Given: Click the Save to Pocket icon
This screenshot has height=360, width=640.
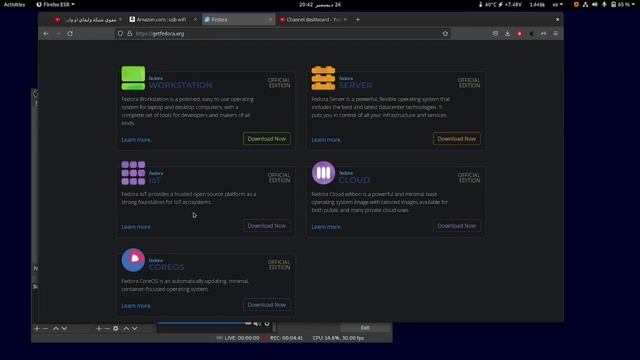Looking at the screenshot, I should point(495,33).
